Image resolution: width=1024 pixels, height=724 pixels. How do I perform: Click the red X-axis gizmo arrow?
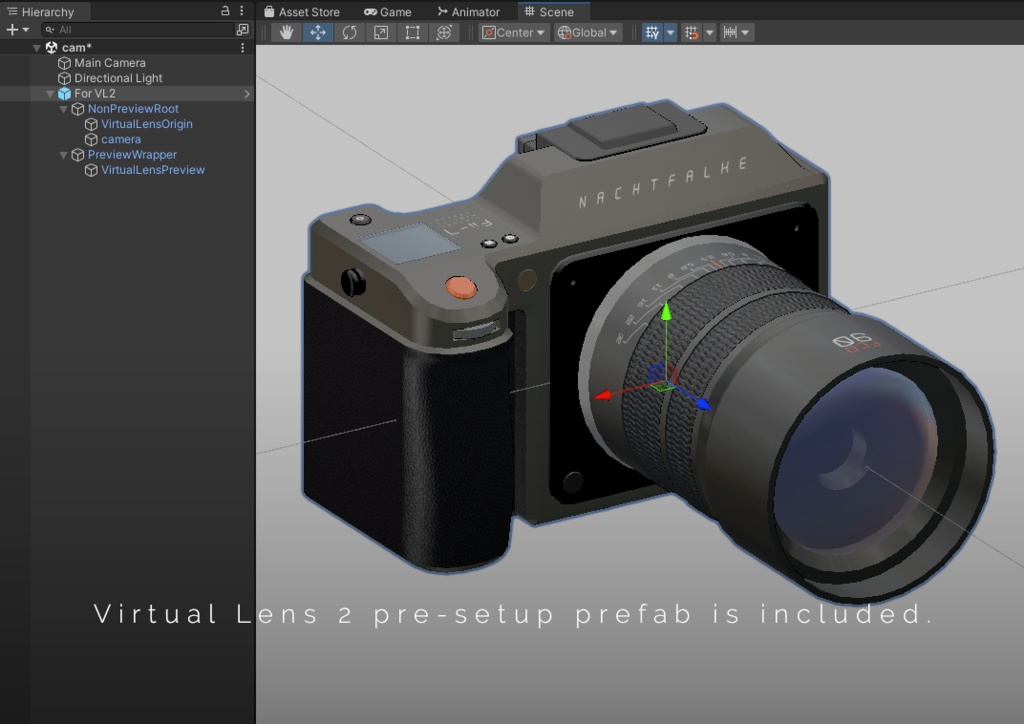pos(602,395)
